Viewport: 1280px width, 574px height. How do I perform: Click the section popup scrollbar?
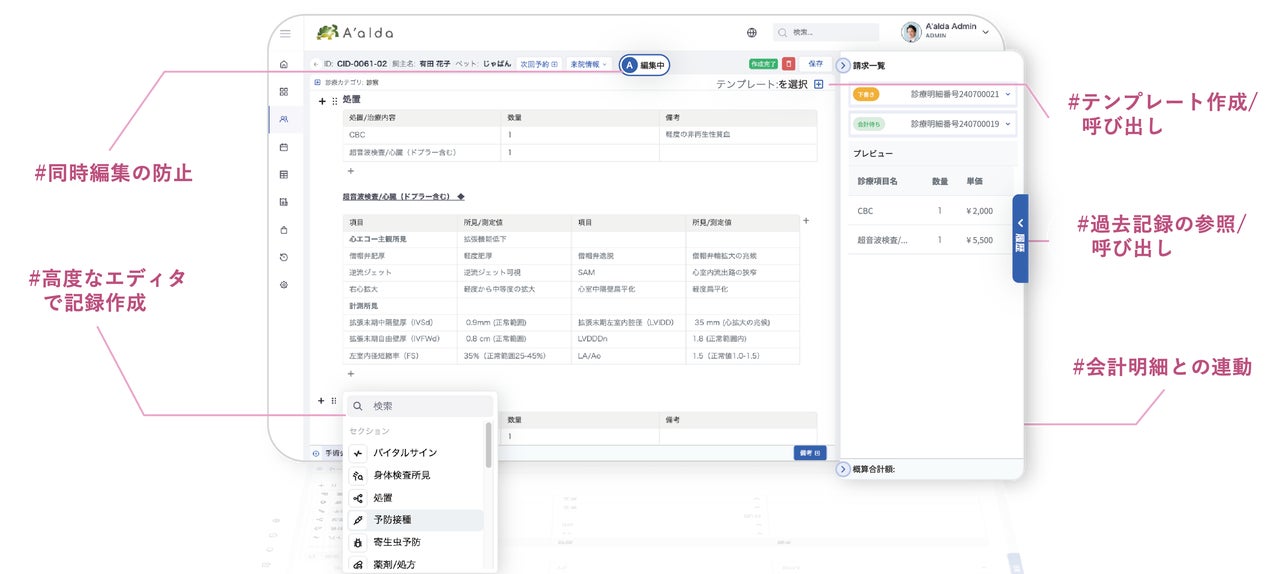[488, 446]
